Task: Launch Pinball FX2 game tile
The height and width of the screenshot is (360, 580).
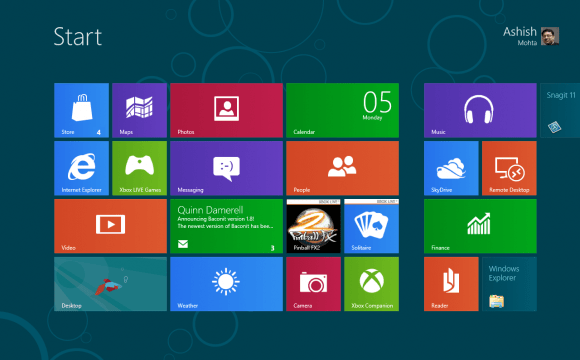Action: [314, 226]
